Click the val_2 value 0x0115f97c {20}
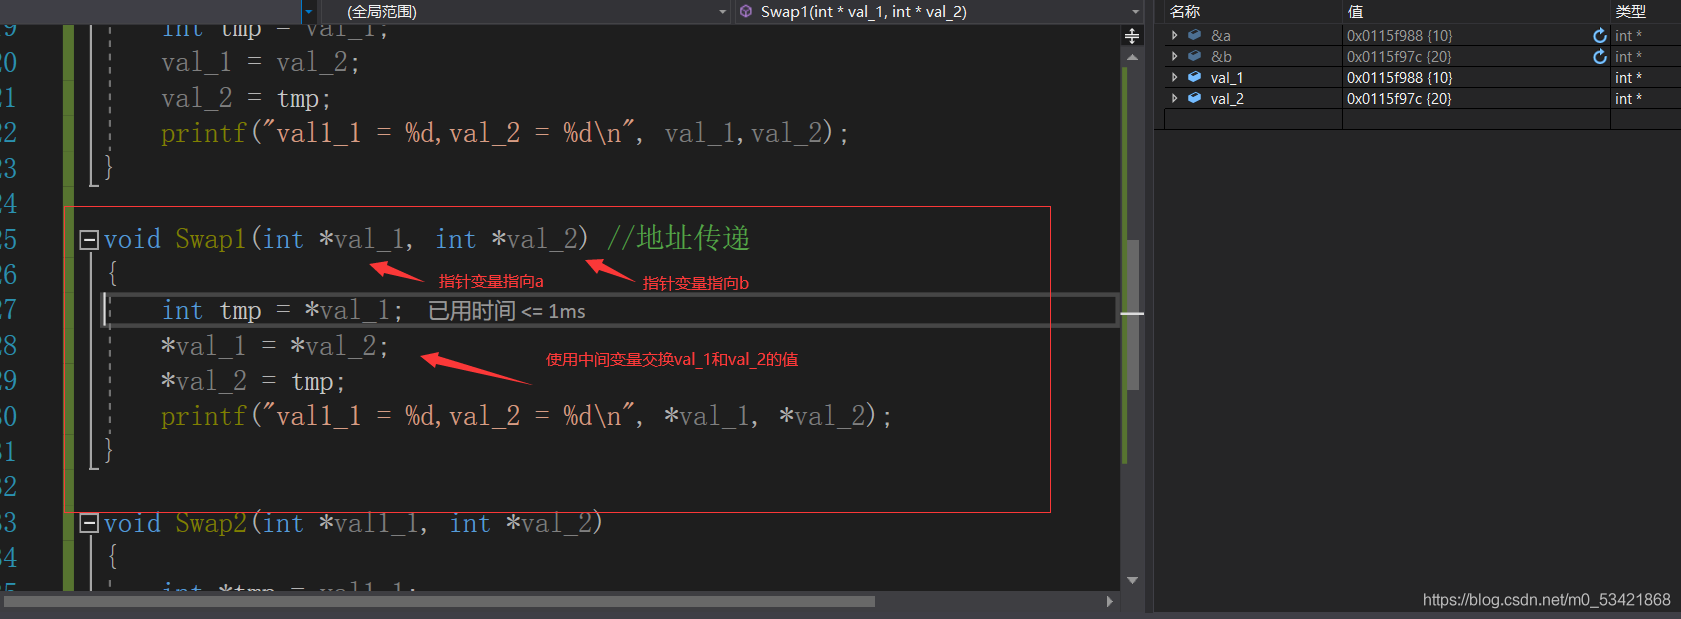 (1399, 98)
